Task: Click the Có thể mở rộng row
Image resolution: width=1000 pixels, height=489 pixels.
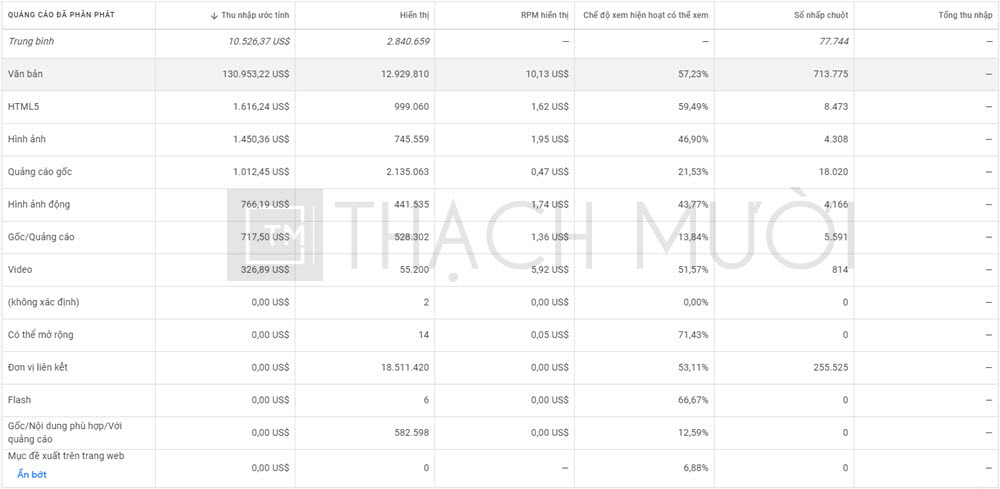Action: [500, 335]
